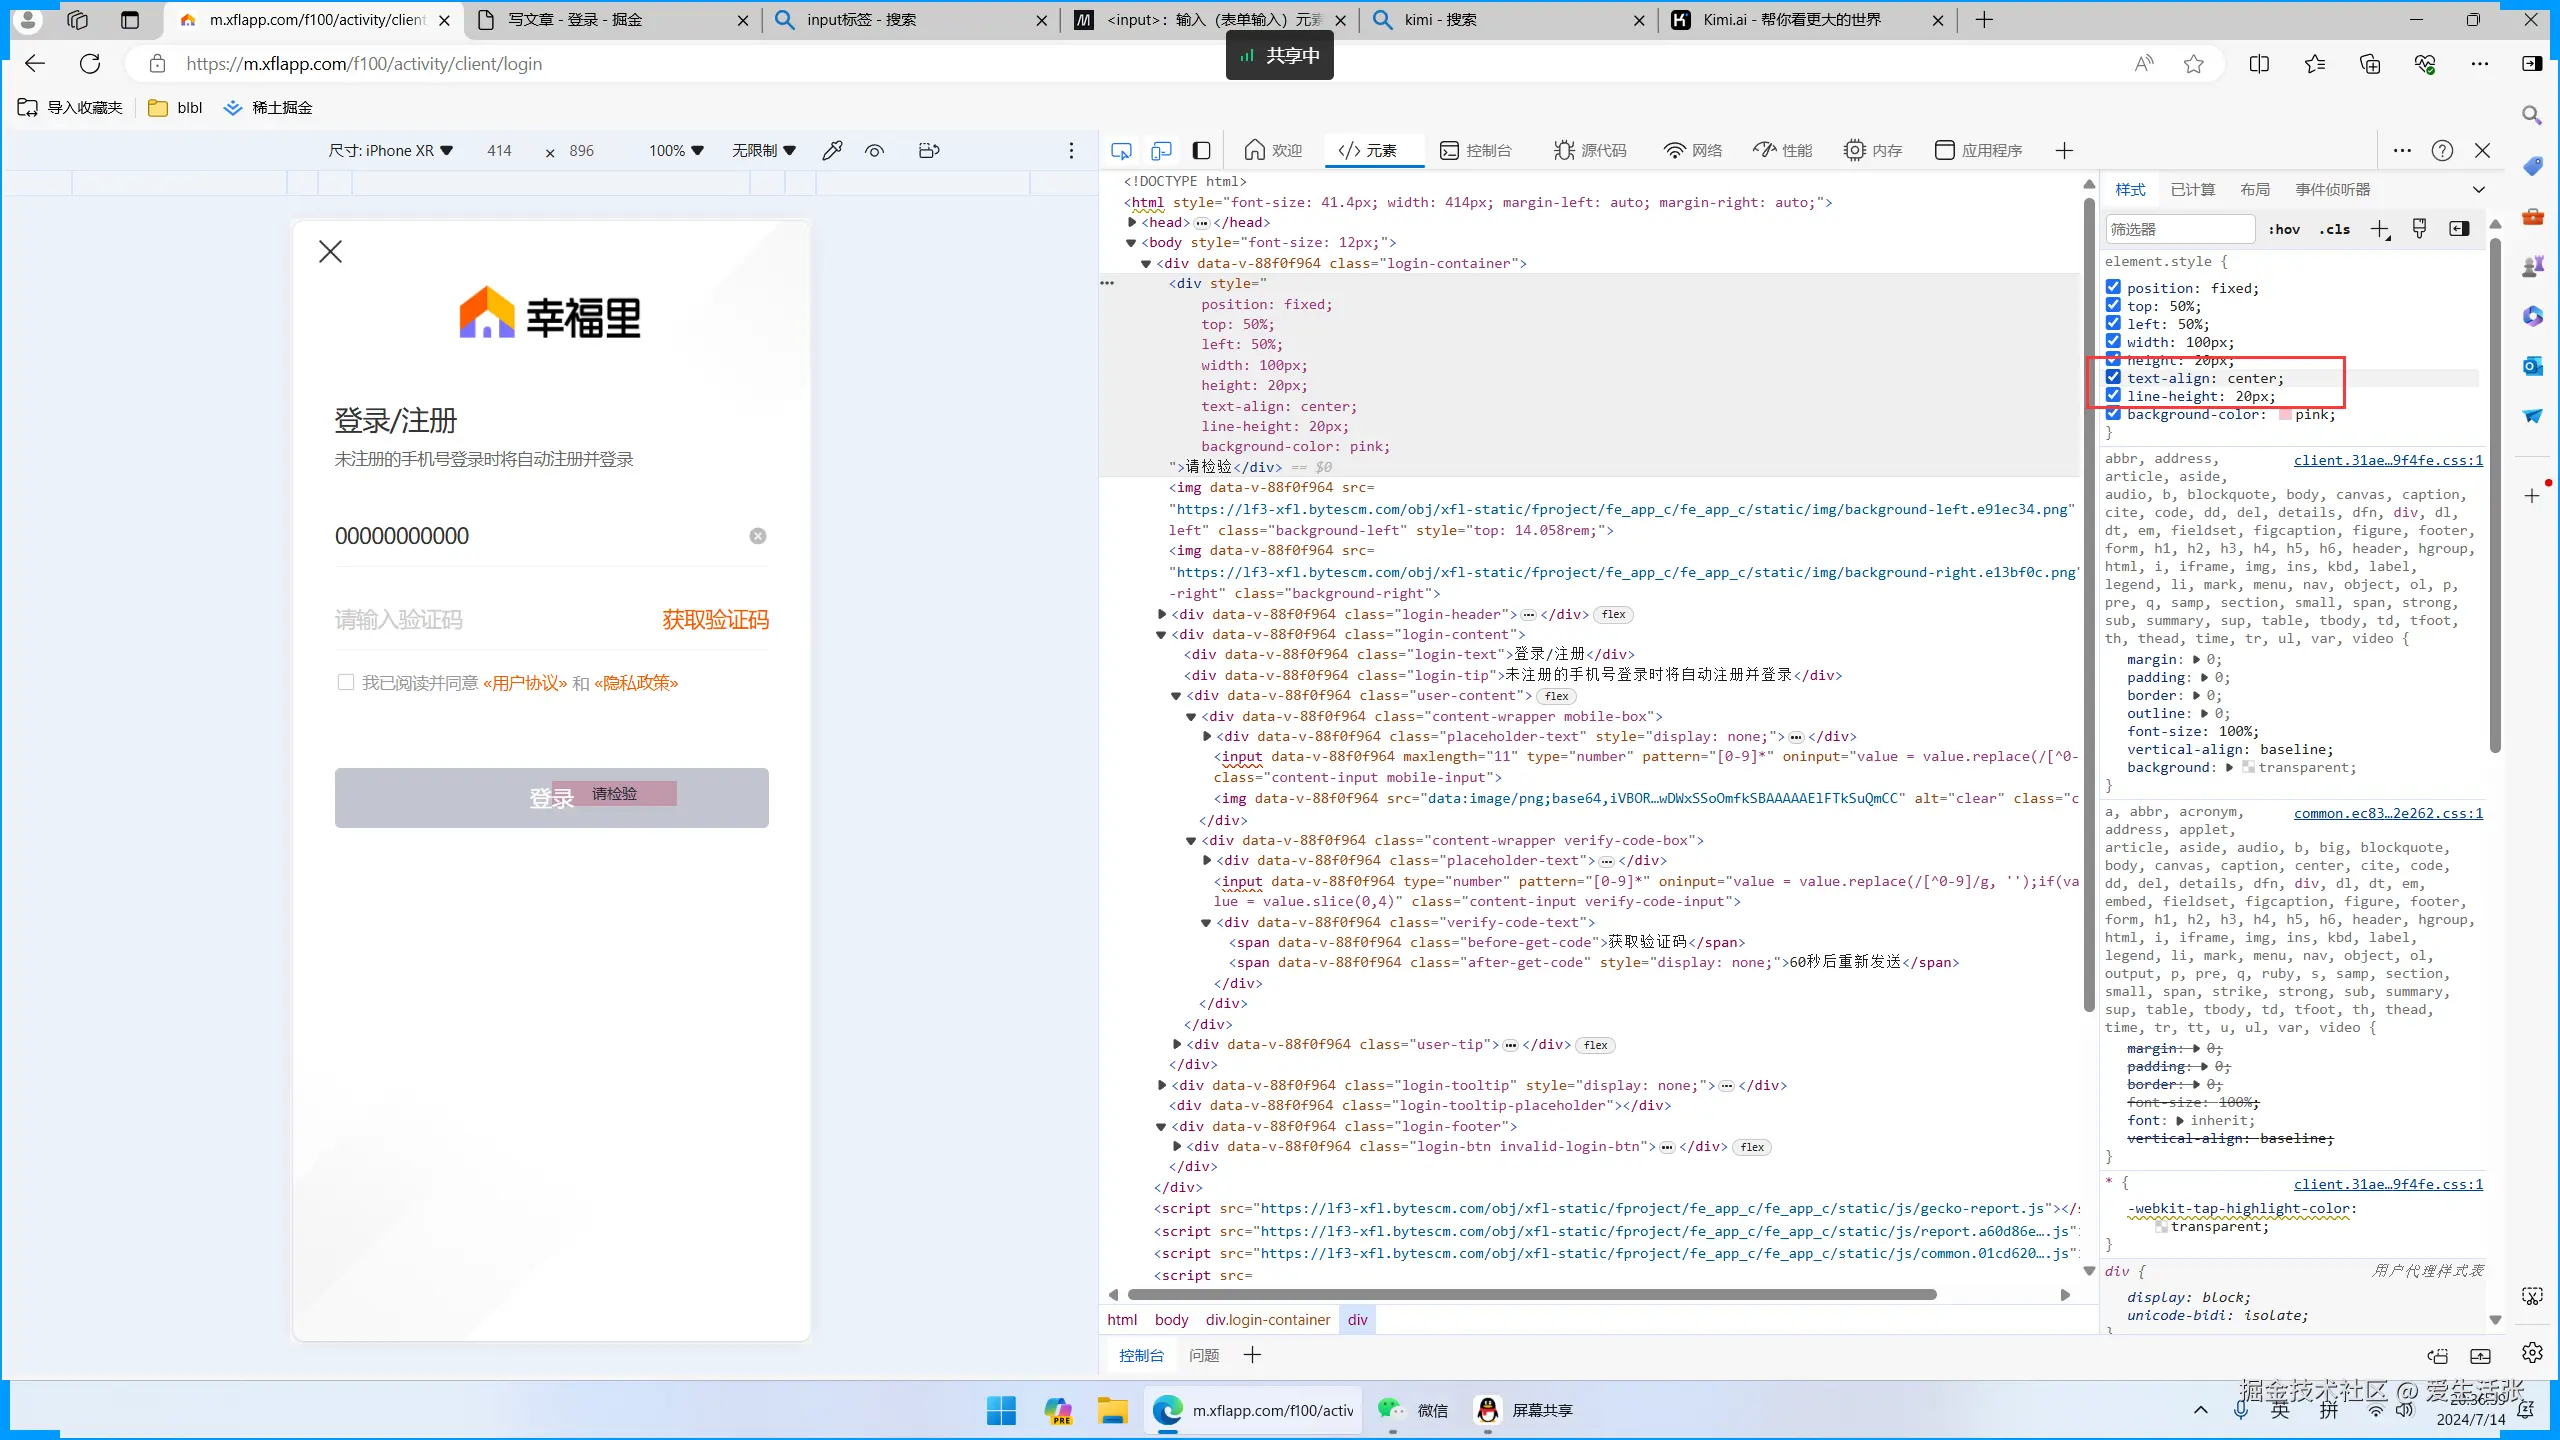The height and width of the screenshot is (1440, 2560).
Task: Click the rotate screen icon
Action: pos(929,150)
